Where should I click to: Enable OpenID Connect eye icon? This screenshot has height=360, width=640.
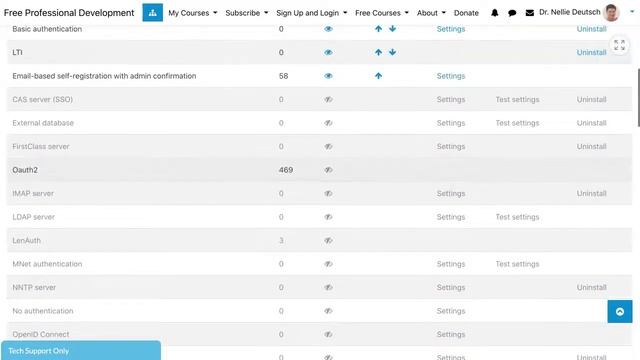click(328, 334)
